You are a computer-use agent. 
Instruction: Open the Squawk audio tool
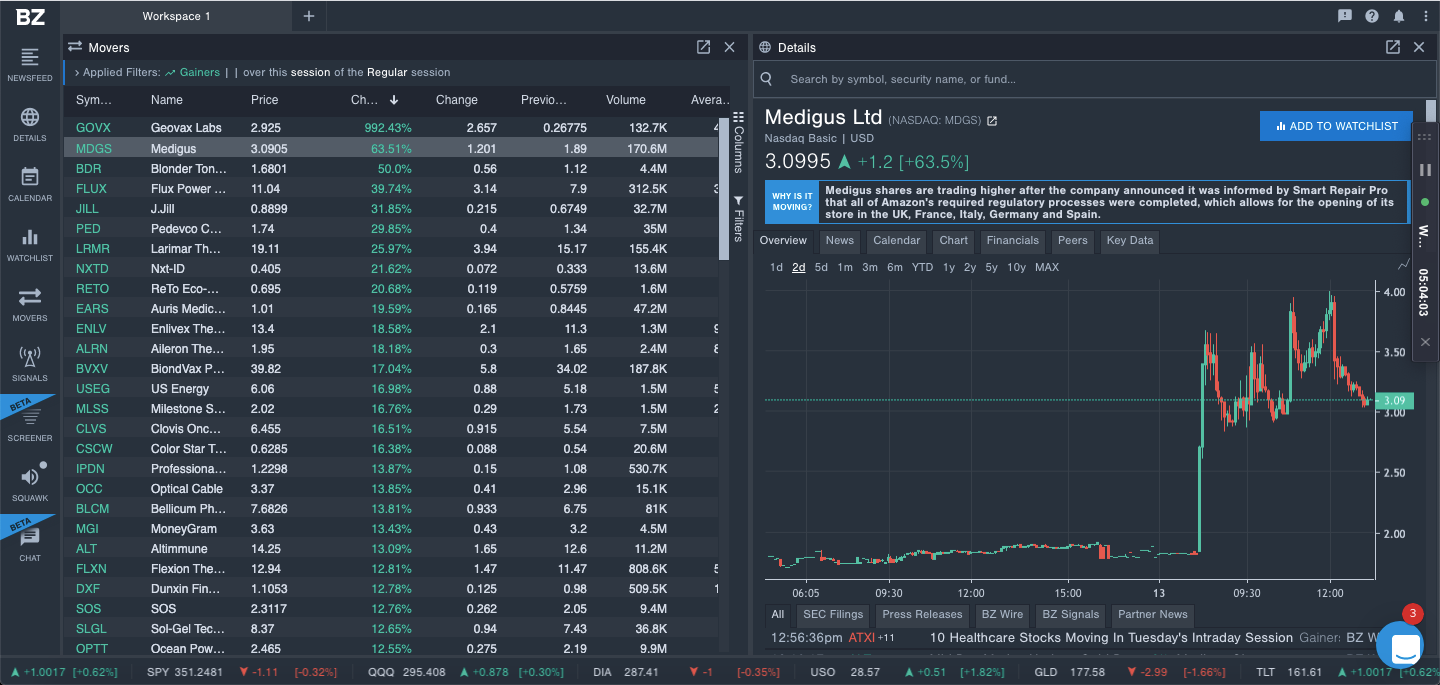[x=30, y=484]
